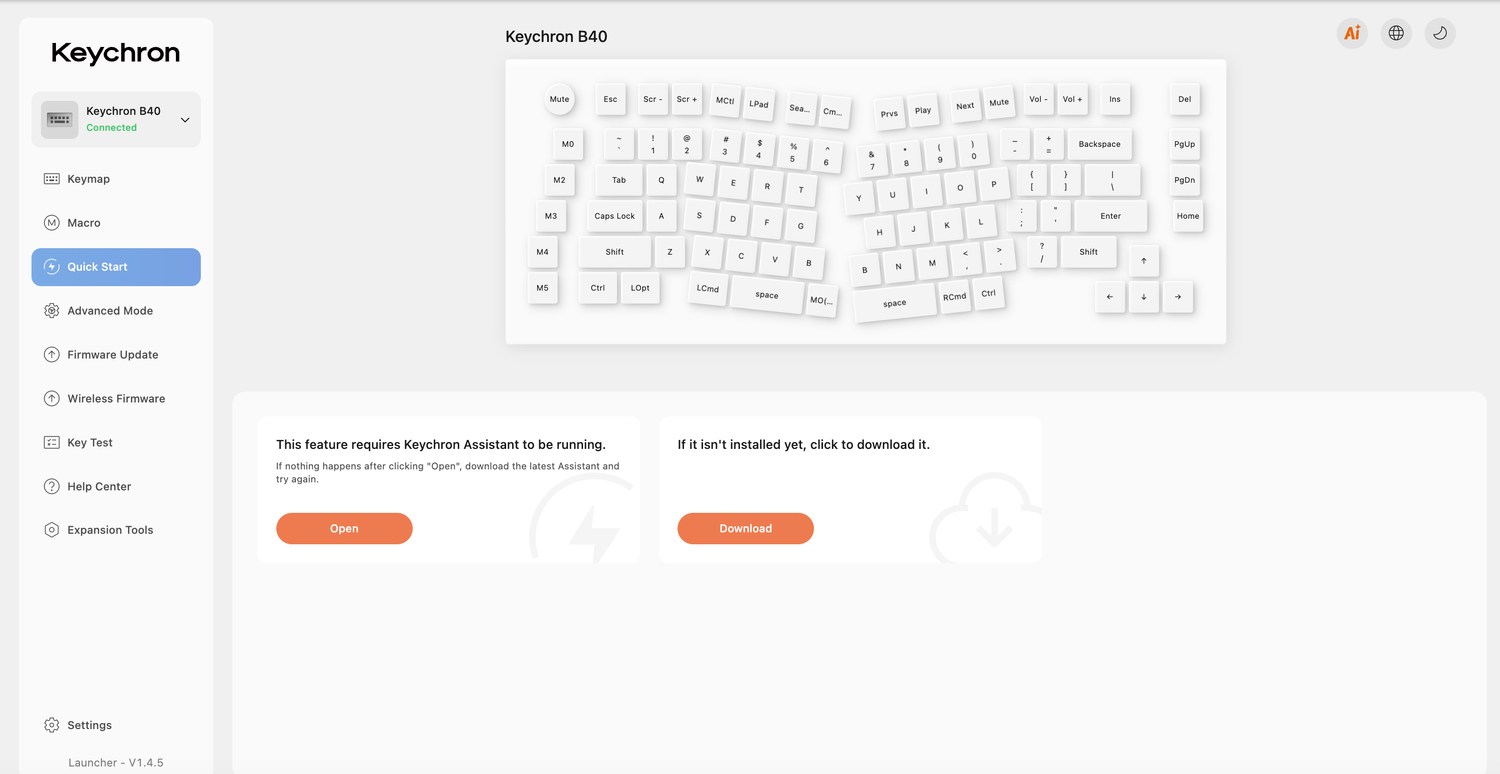
Task: Open the Keymap section
Action: tap(116, 179)
